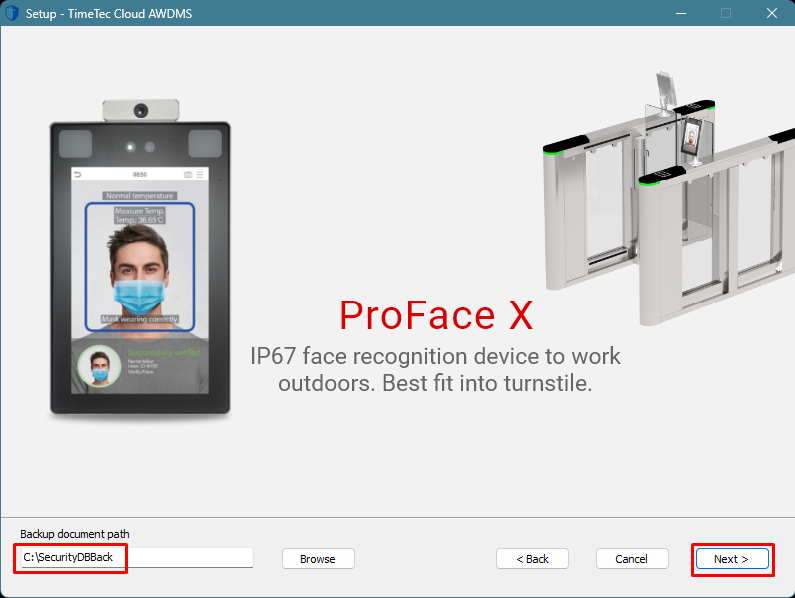Click the turnstile gate image
The width and height of the screenshot is (795, 598).
click(x=668, y=199)
